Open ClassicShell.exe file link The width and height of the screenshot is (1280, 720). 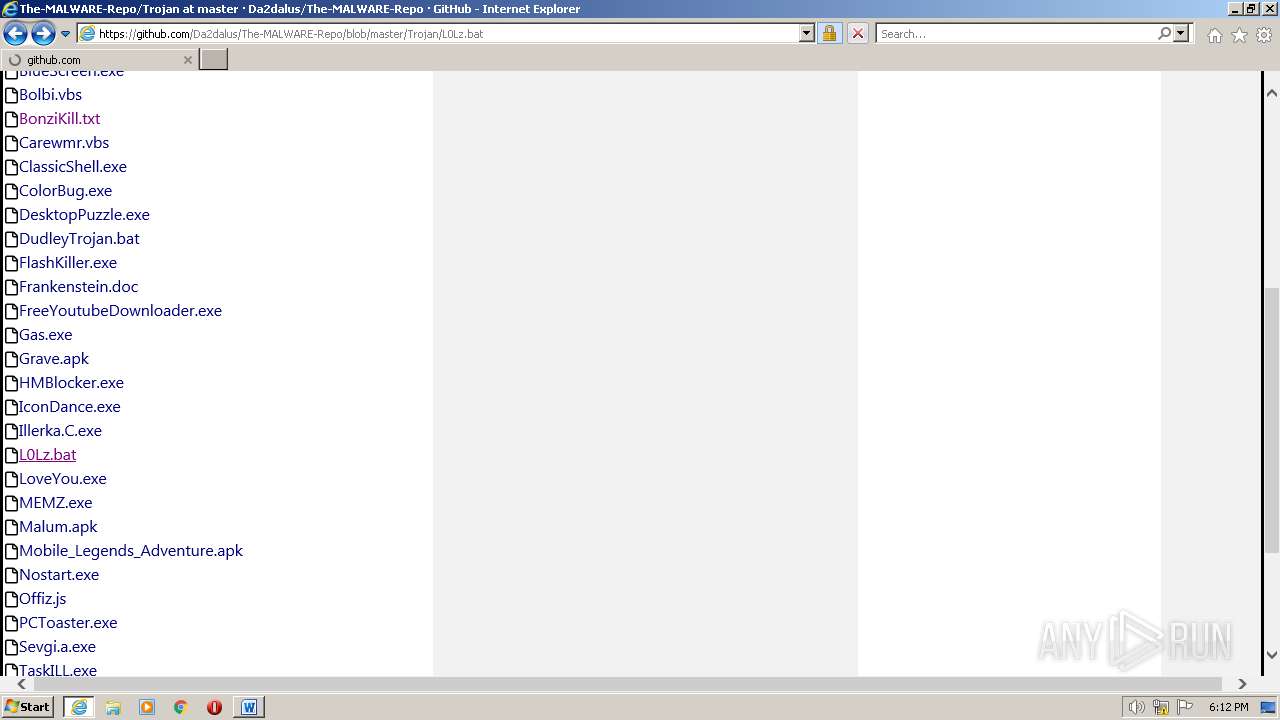[x=73, y=167]
